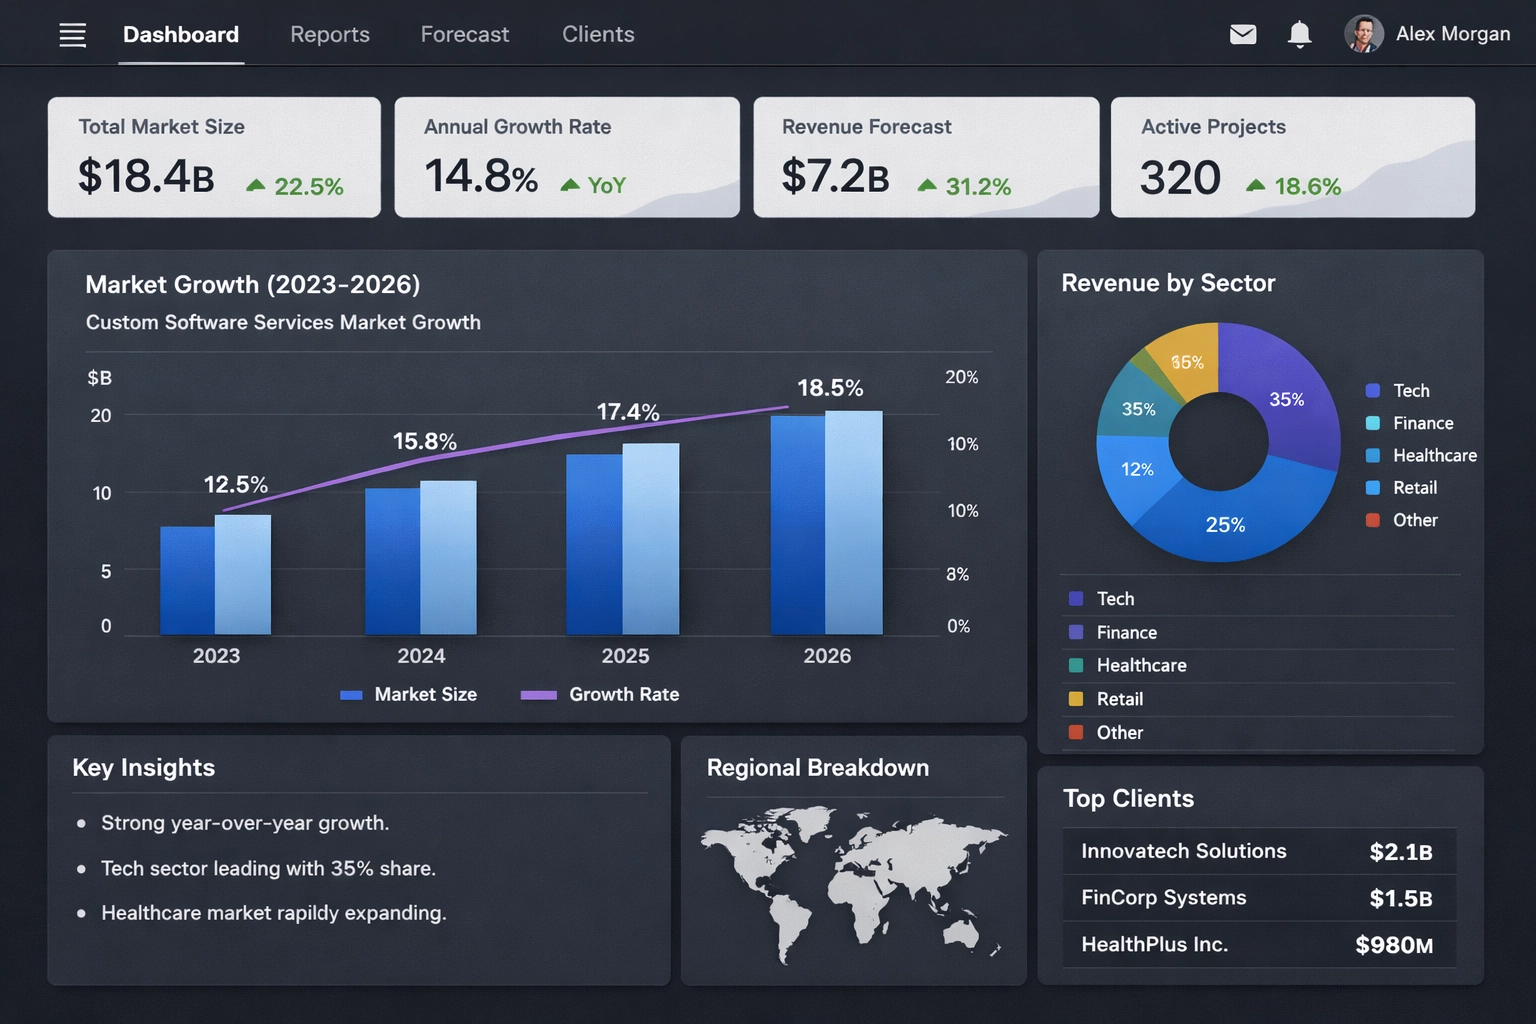Open the Forecast tab
Screen dimensions: 1536x1024
pos(464,34)
